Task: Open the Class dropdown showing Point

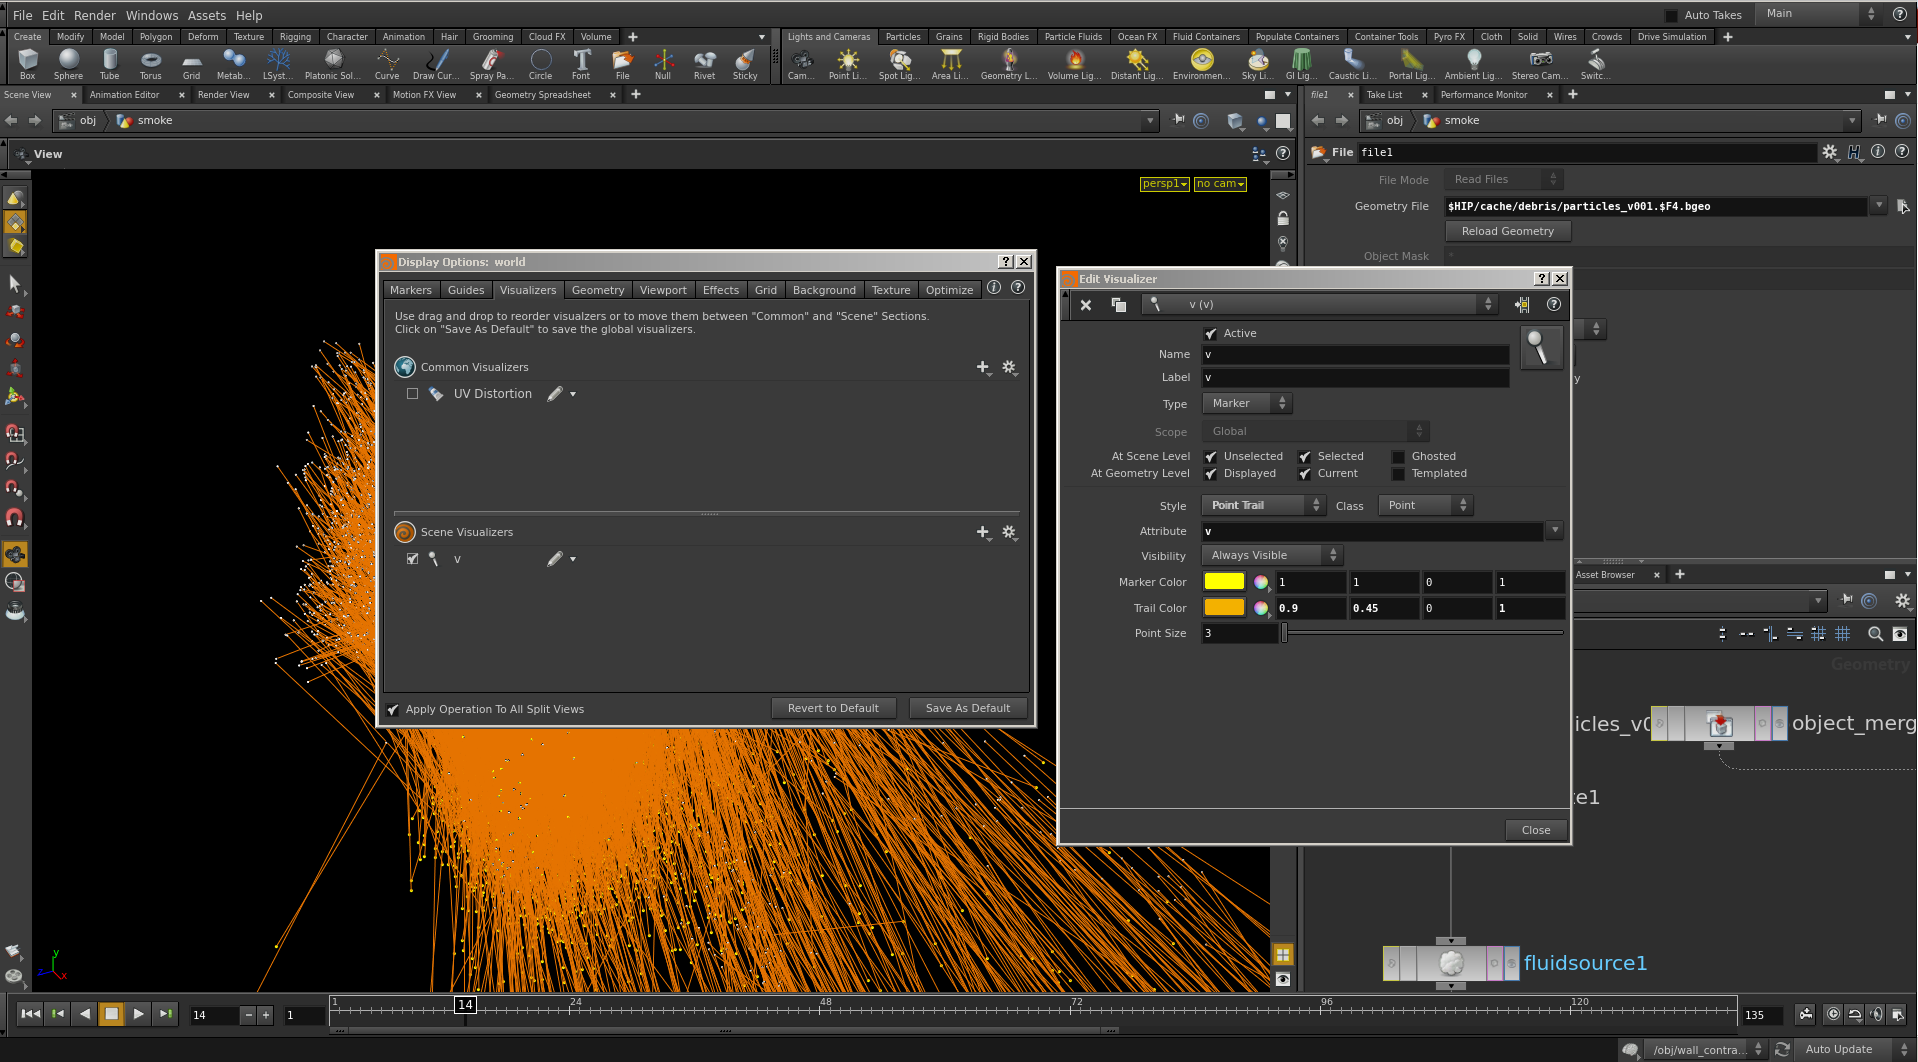Action: pyautogui.click(x=1425, y=505)
